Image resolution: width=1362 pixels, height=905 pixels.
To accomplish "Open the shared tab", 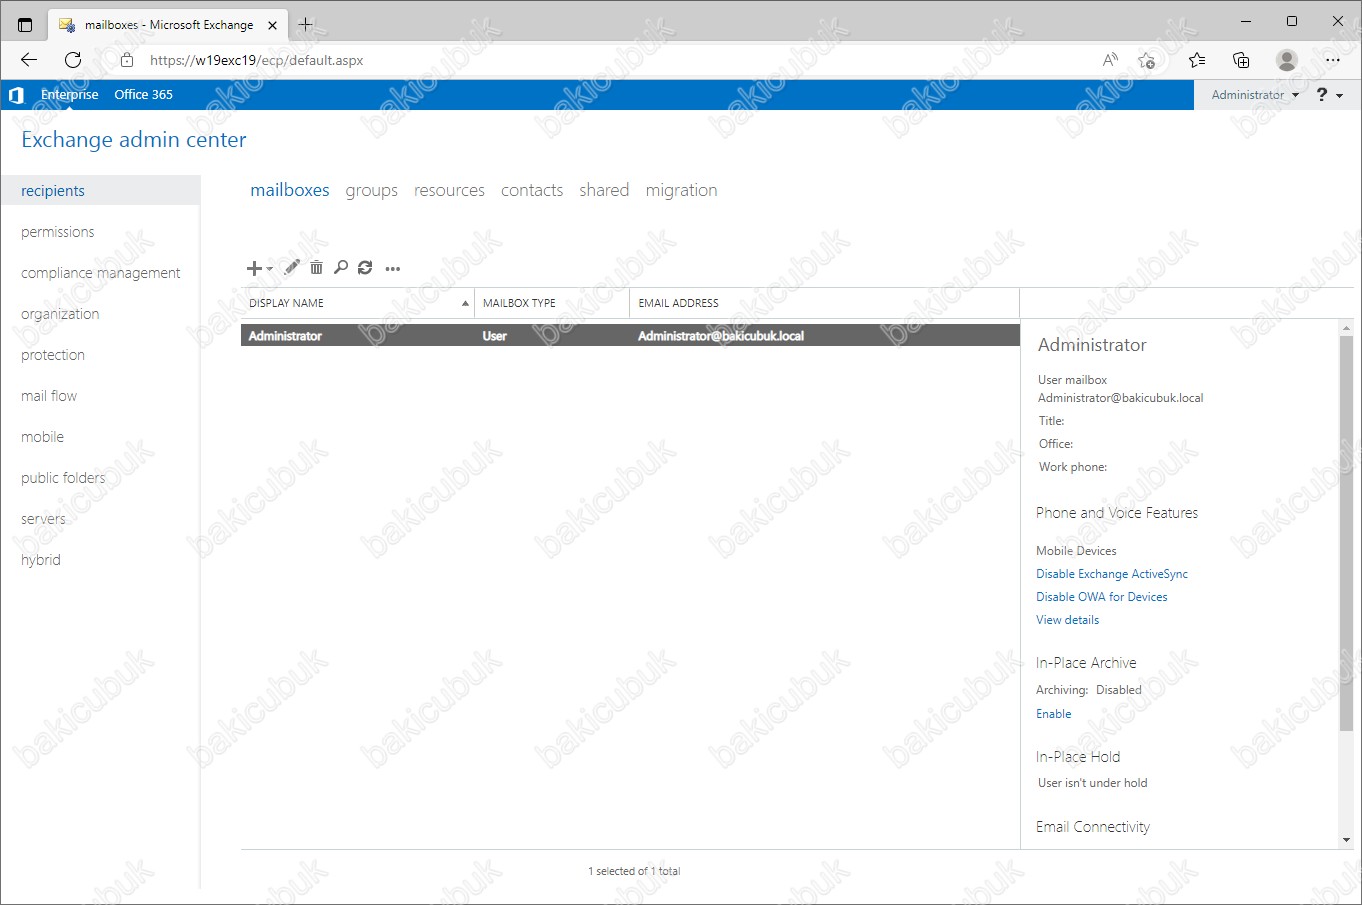I will click(604, 190).
